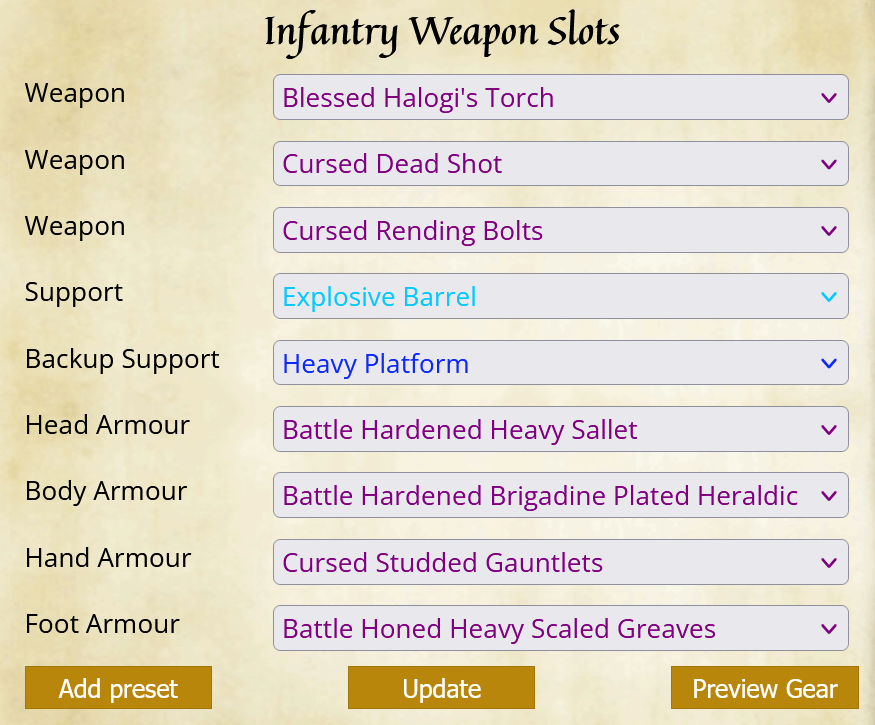875x725 pixels.
Task: Click the chevron on Cursed Dead Shot
Action: (829, 165)
